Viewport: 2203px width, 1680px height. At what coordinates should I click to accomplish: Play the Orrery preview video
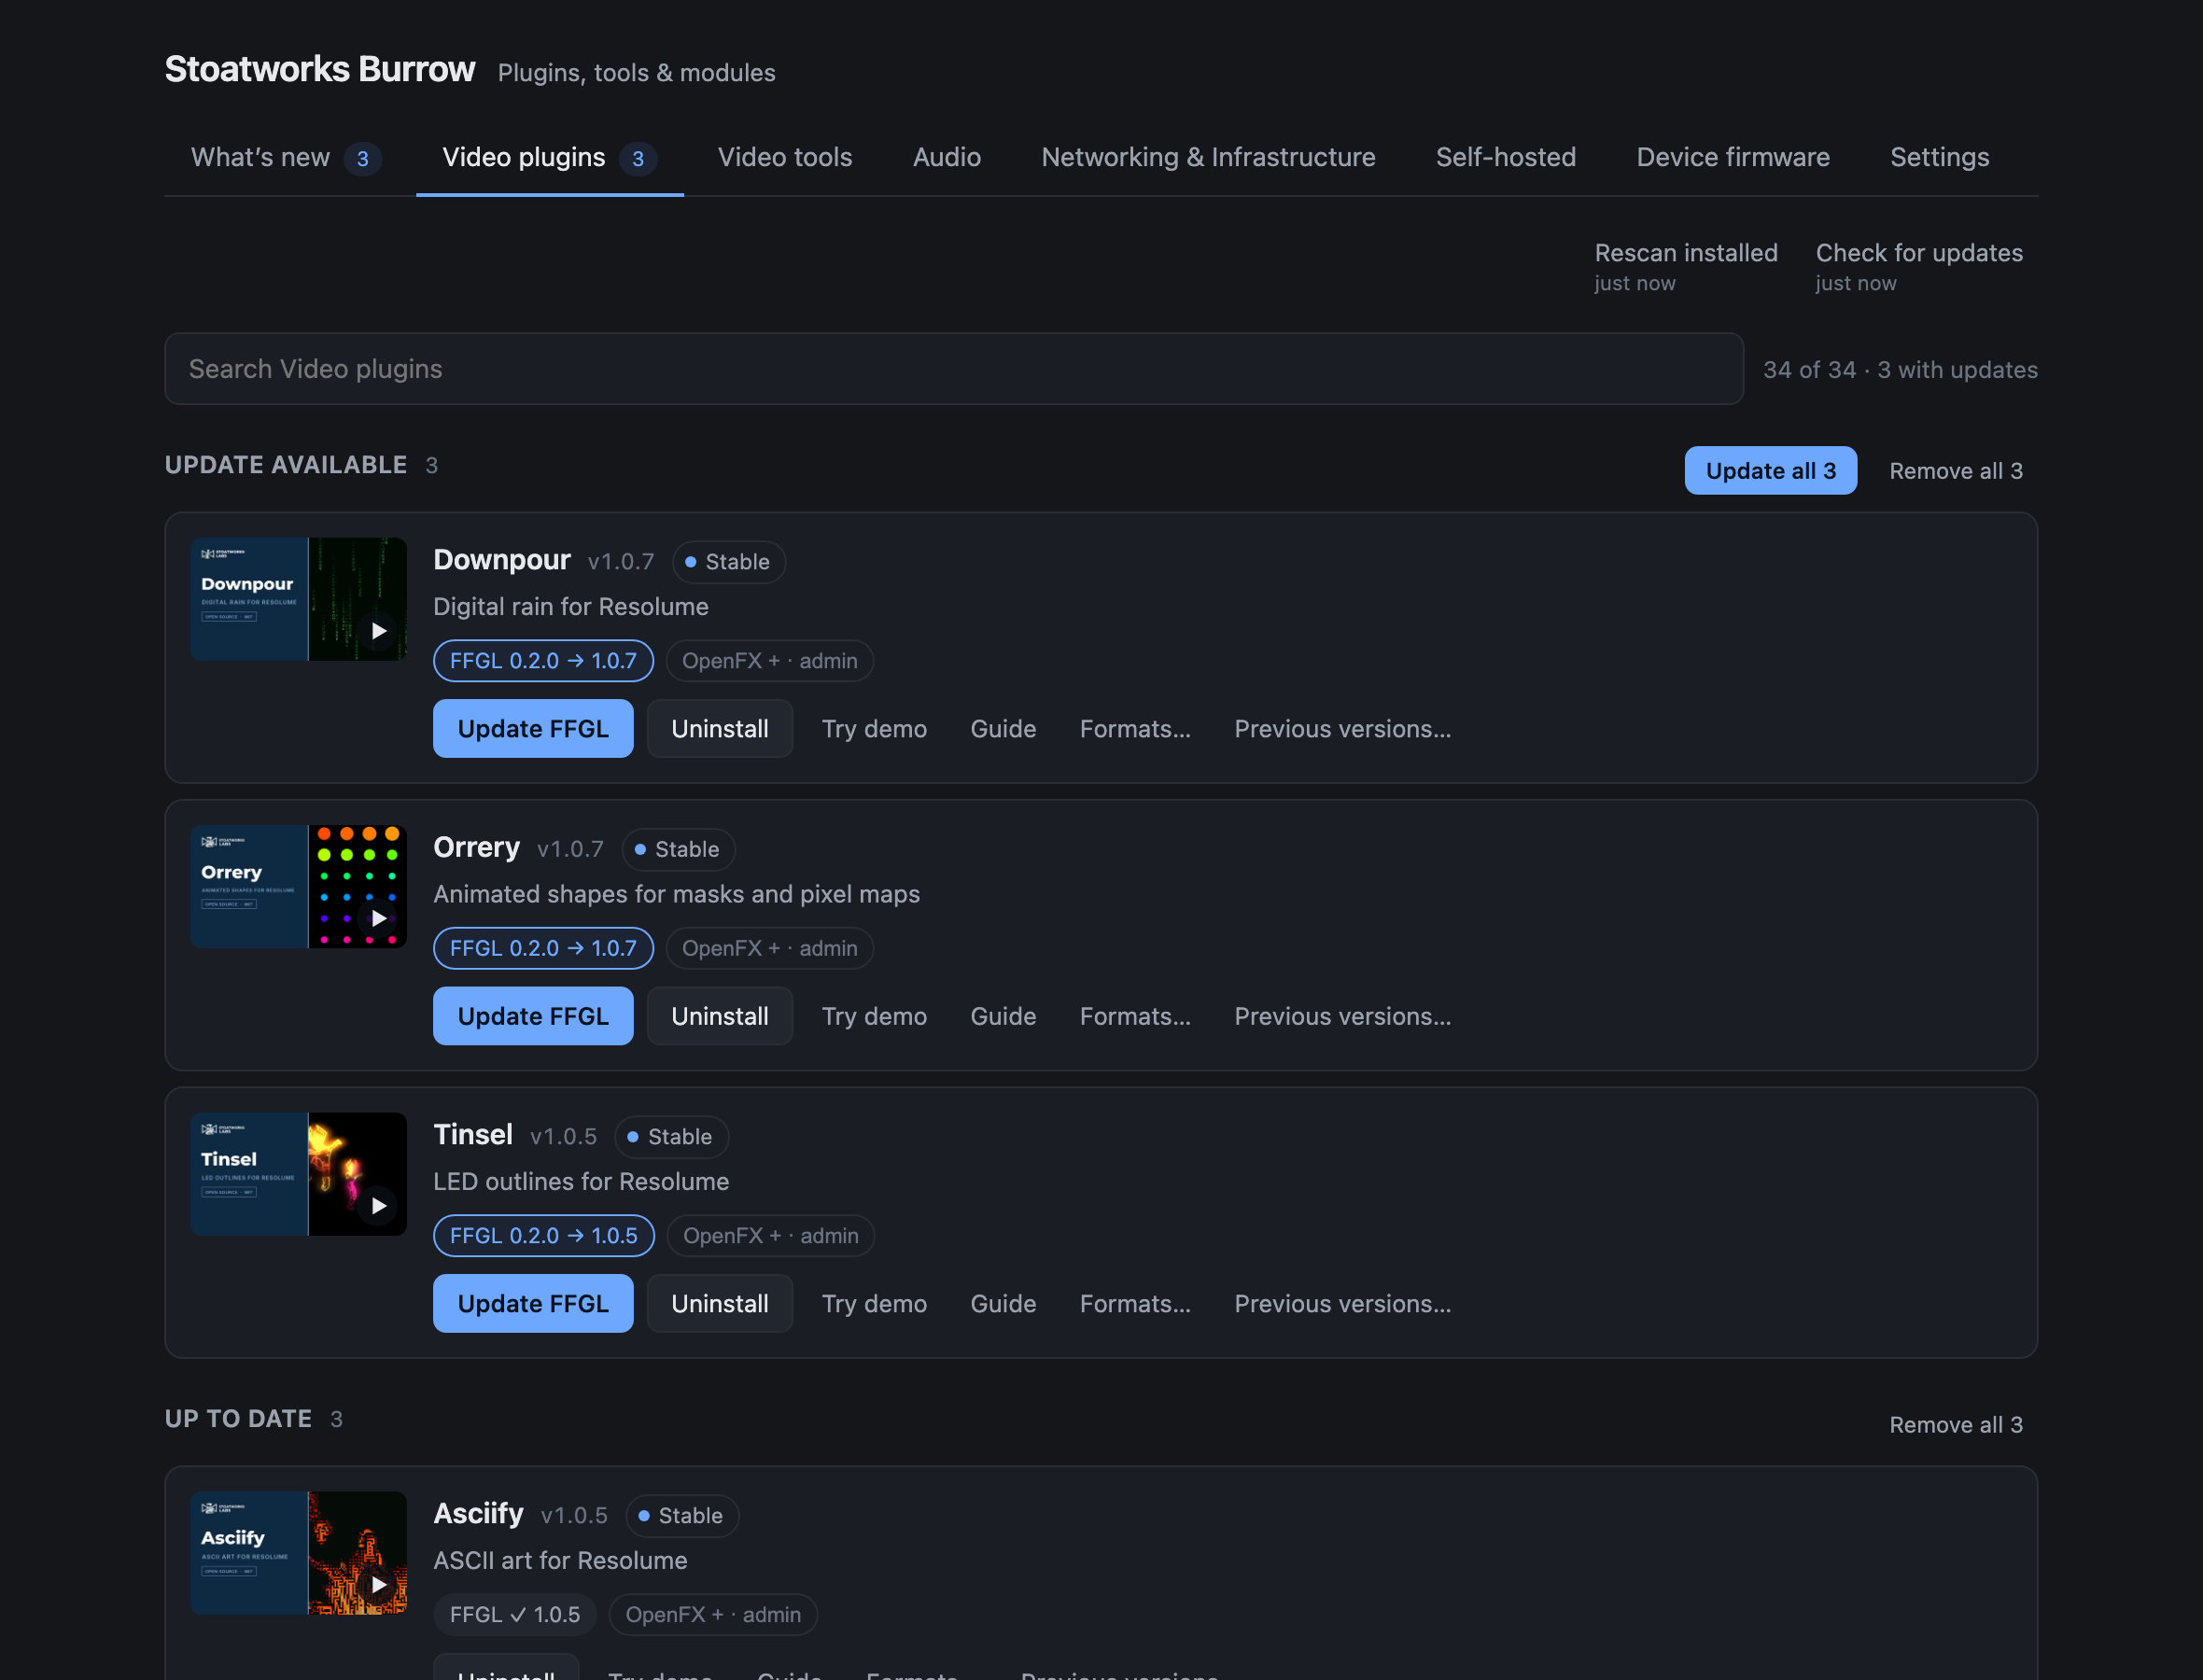click(378, 918)
